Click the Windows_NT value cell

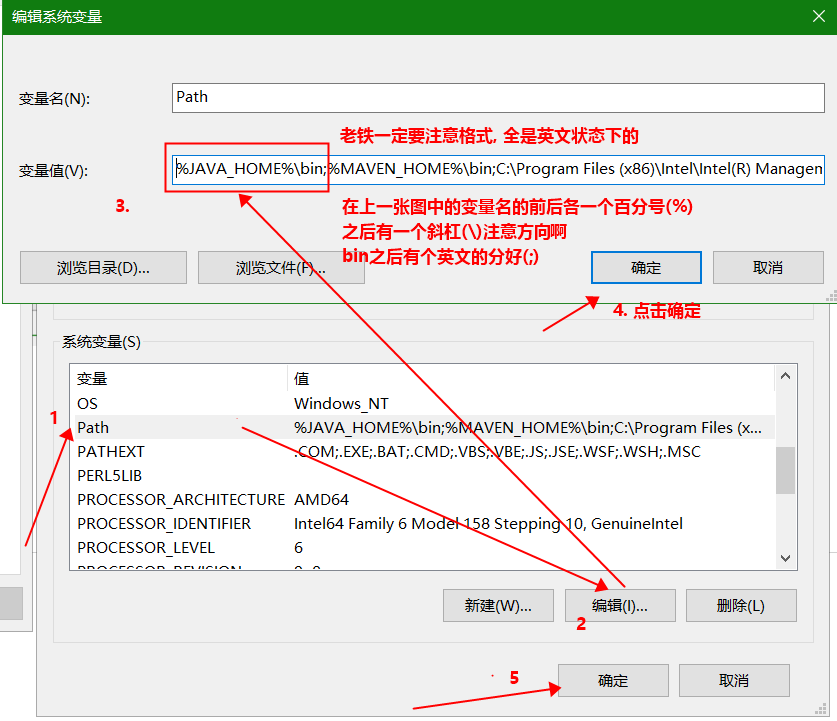(341, 403)
